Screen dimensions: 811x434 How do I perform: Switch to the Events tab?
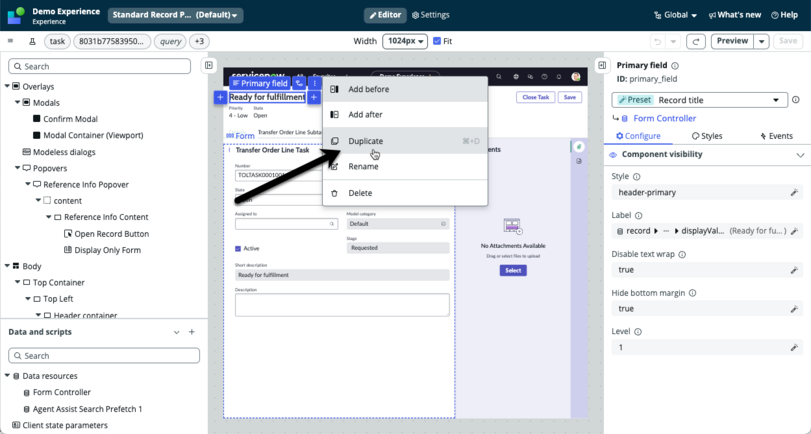[776, 136]
